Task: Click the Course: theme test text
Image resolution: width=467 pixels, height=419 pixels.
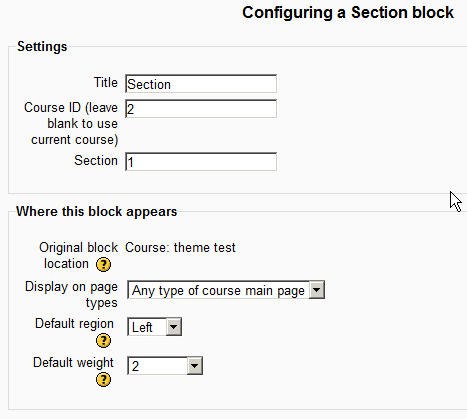Action: (x=180, y=247)
